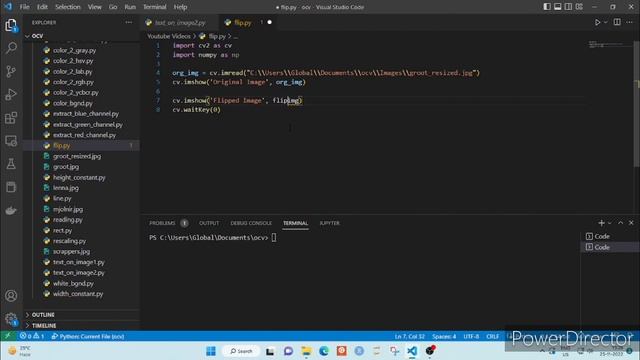Click Youtube Videos in the breadcrumb

pyautogui.click(x=169, y=36)
